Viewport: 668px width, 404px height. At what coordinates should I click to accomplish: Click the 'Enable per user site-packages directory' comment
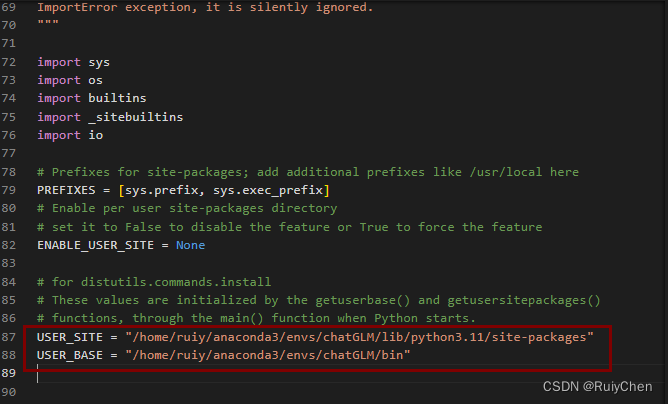(x=187, y=208)
